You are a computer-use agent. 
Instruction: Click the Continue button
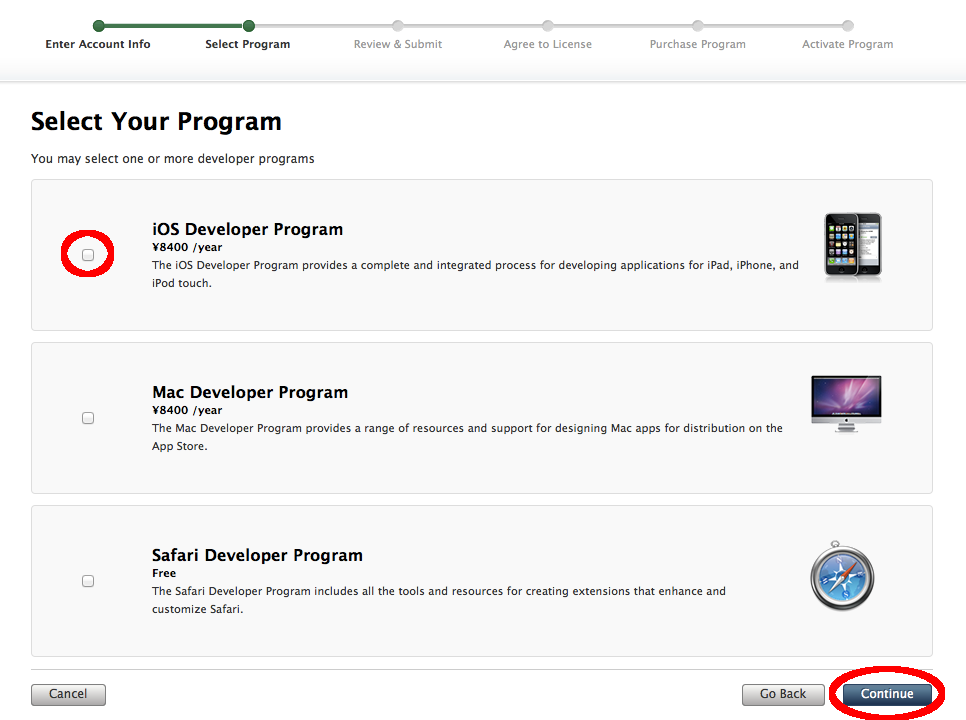click(887, 694)
